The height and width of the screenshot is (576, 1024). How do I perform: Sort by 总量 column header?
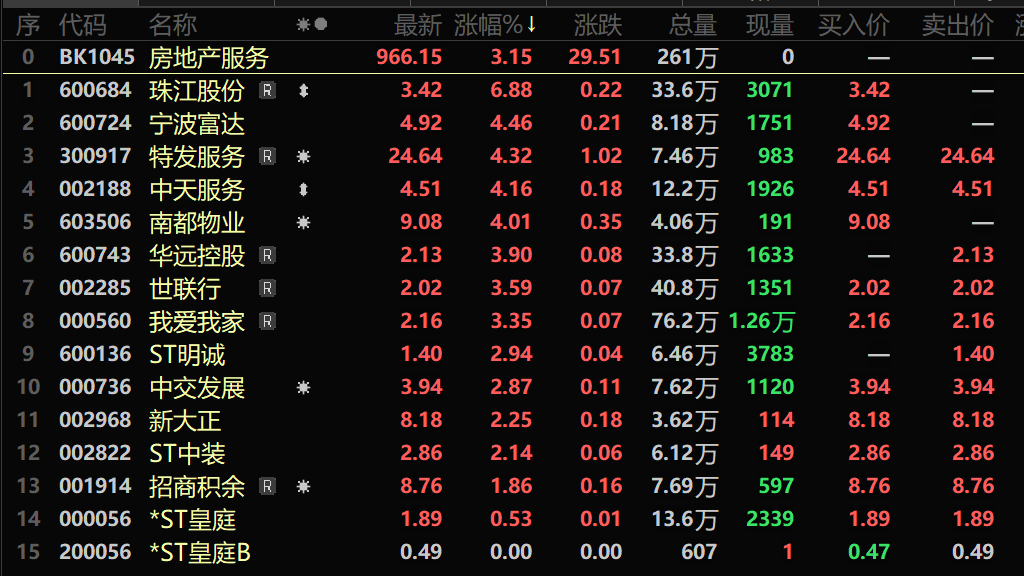(x=693, y=25)
